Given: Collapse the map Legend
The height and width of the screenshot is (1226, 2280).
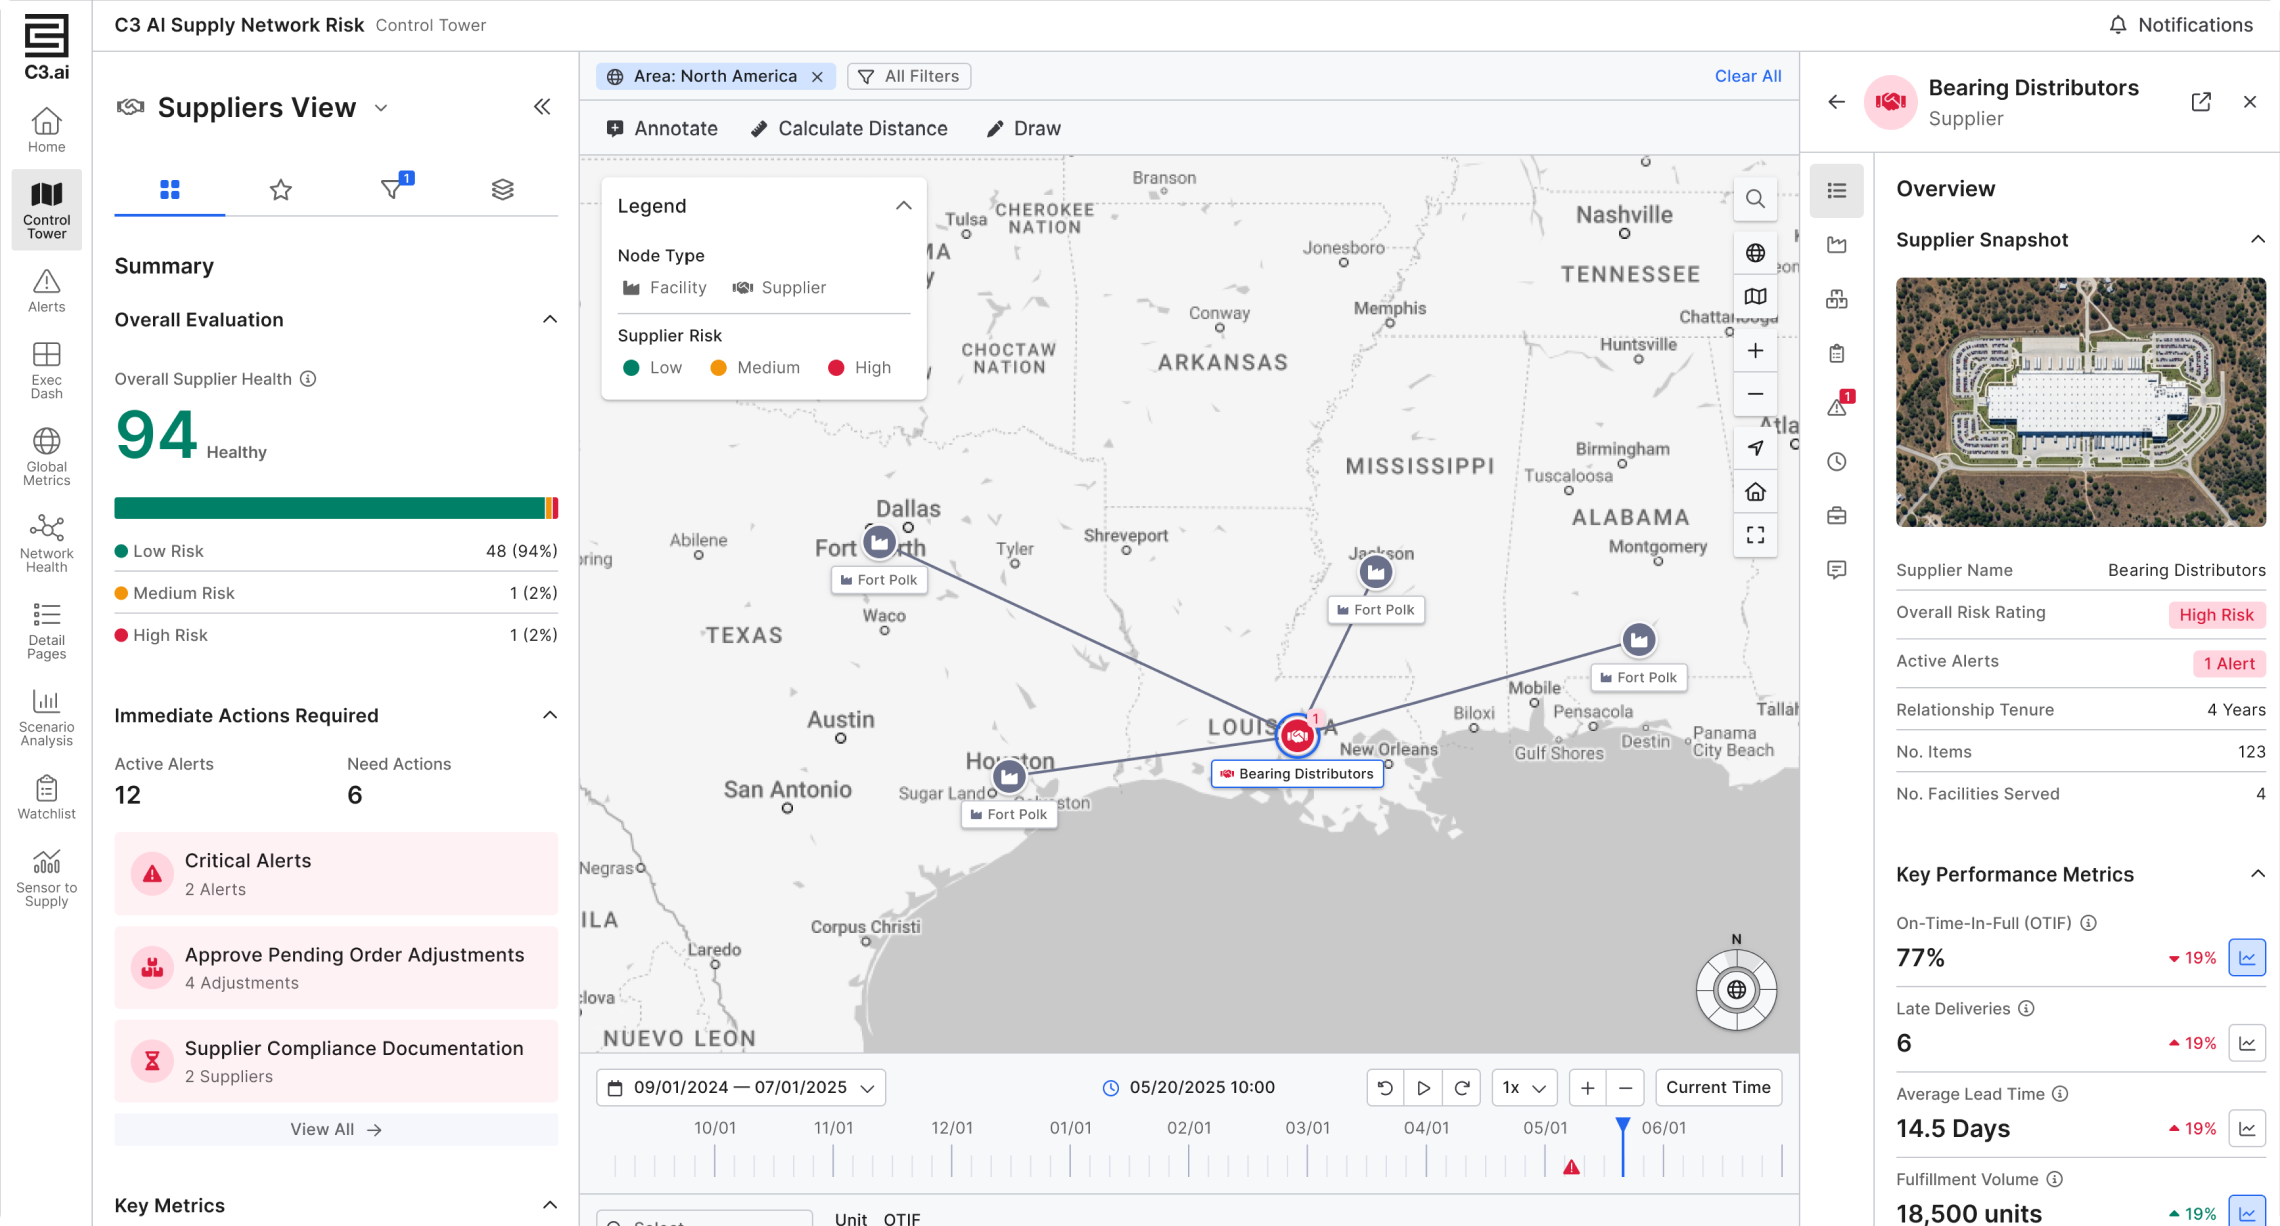Looking at the screenshot, I should click(903, 206).
